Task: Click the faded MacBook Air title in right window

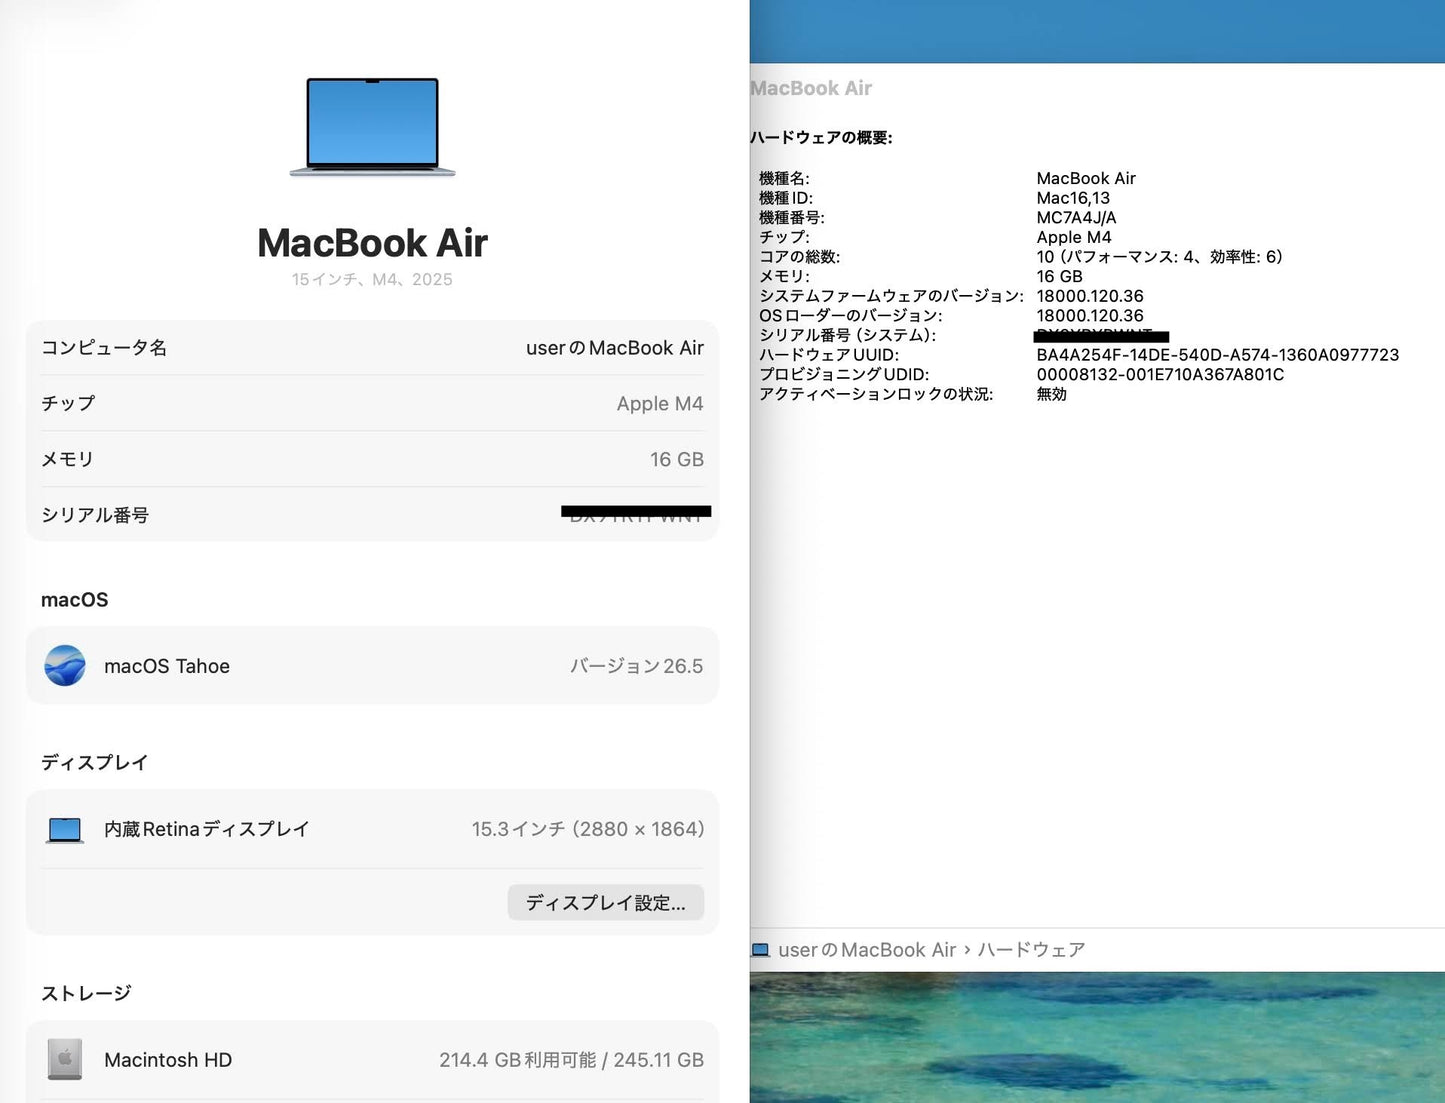Action: [x=811, y=88]
